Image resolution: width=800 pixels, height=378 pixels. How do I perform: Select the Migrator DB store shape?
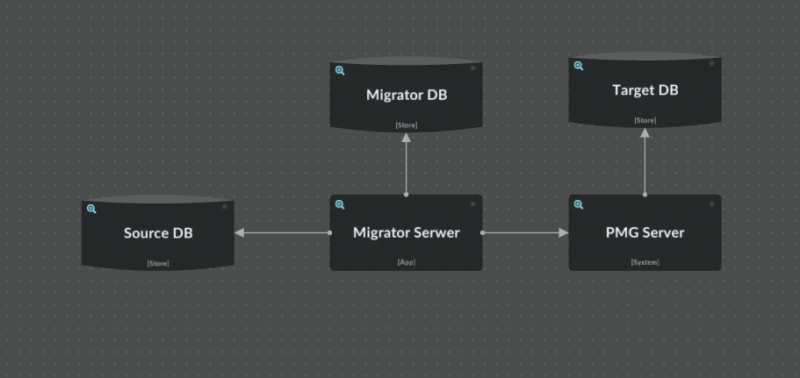tap(406, 94)
